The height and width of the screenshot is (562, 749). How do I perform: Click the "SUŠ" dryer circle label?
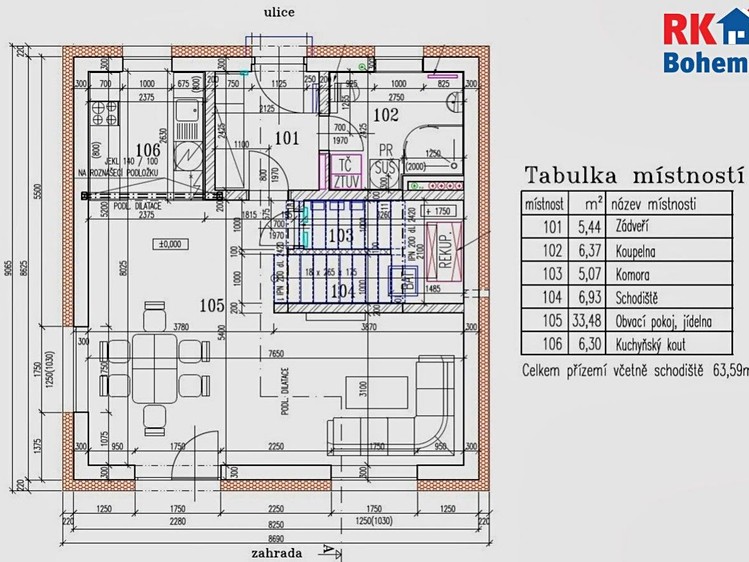click(x=385, y=168)
